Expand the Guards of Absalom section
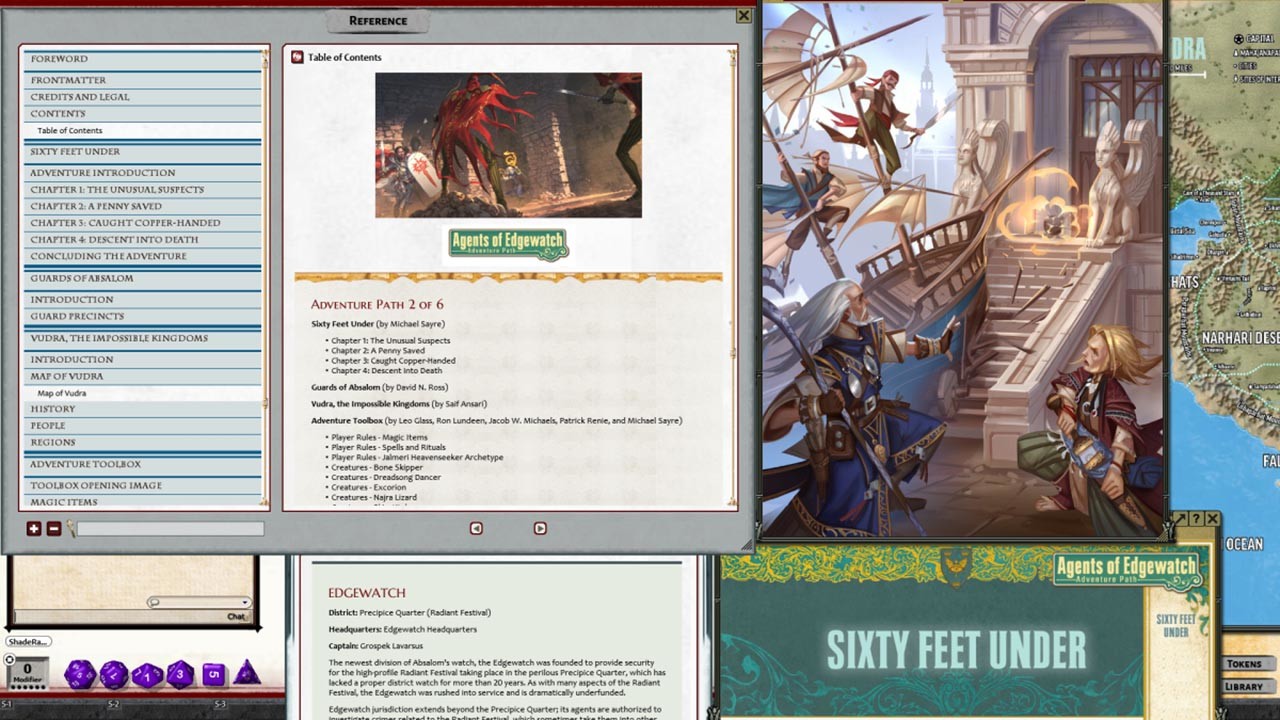This screenshot has width=1280, height=720. point(140,280)
